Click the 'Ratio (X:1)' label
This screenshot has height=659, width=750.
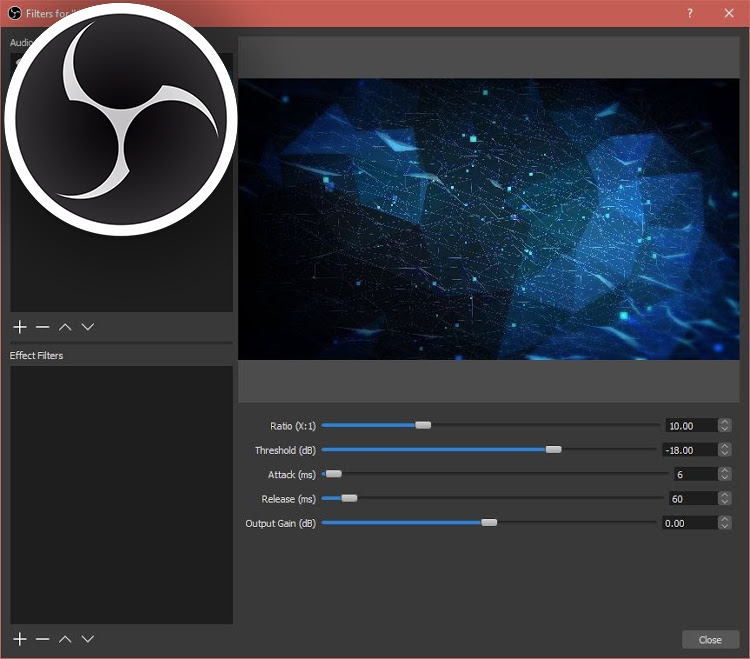click(x=293, y=426)
